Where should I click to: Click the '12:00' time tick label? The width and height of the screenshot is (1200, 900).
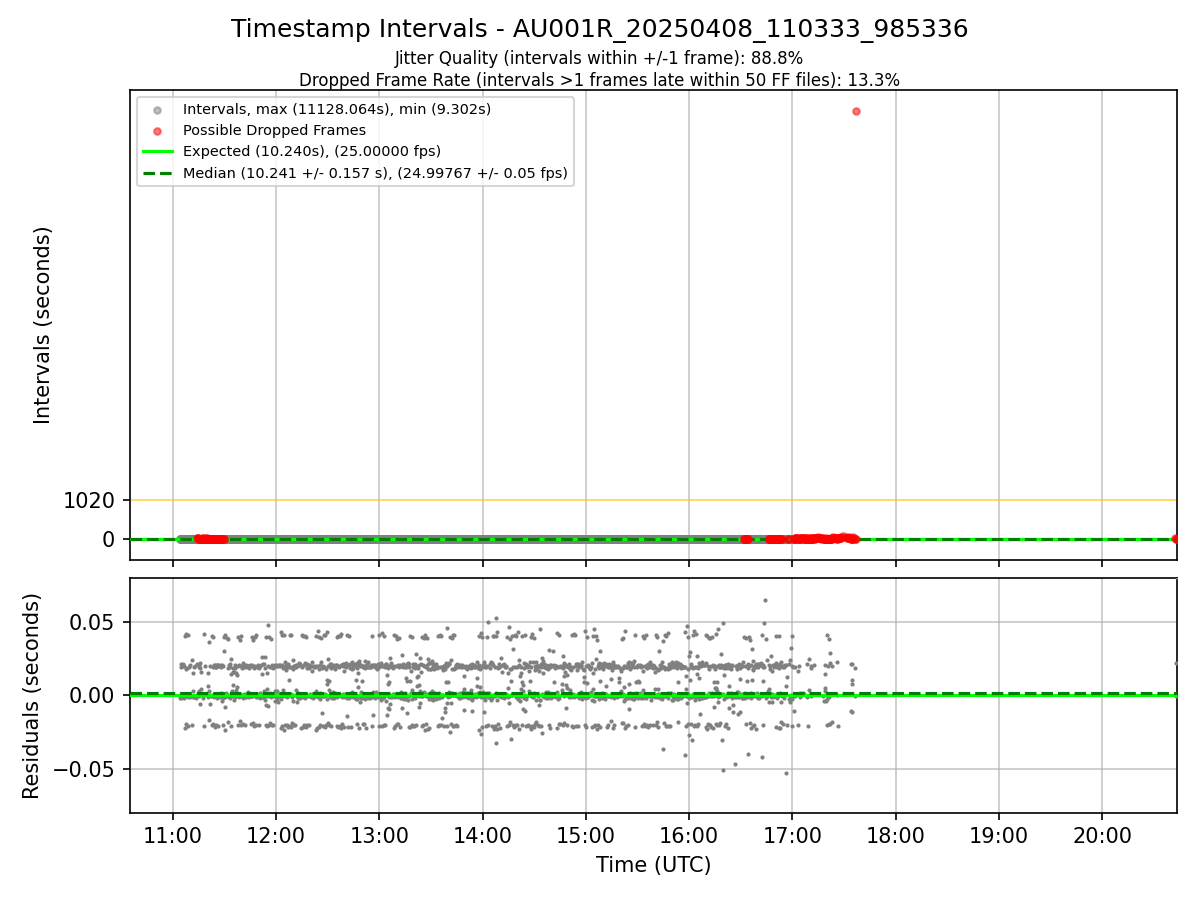coord(276,835)
